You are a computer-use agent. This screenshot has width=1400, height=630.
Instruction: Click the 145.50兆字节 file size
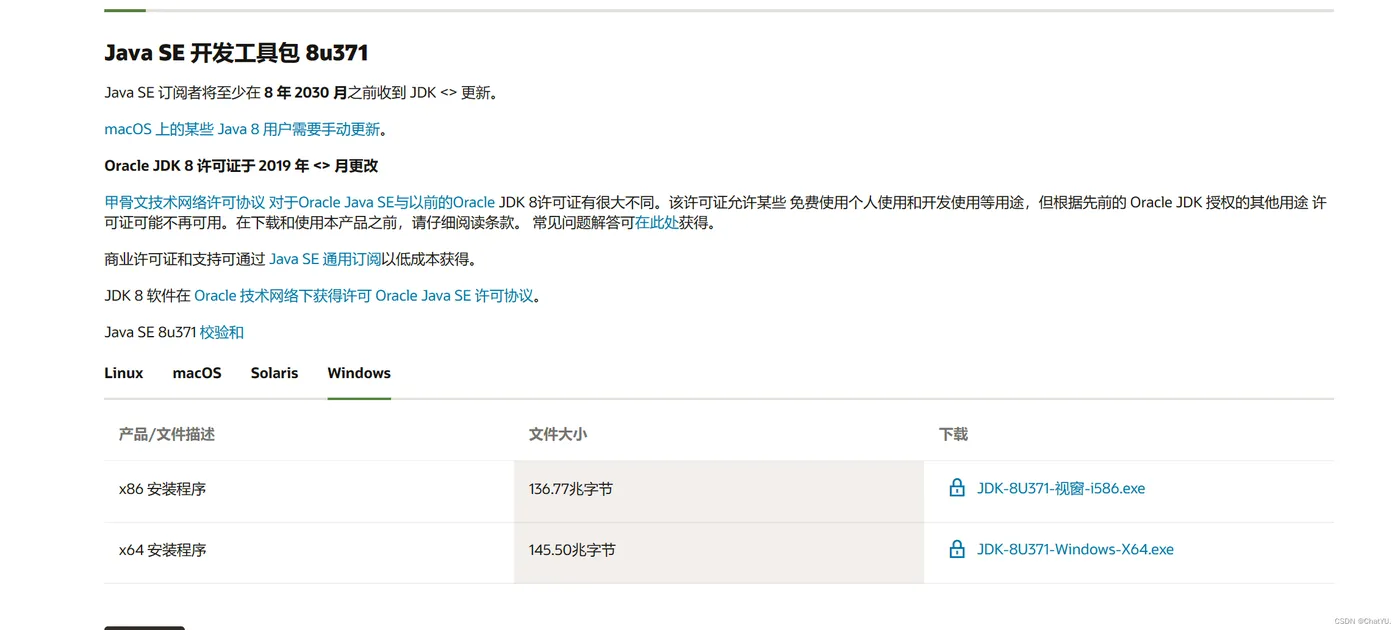(x=572, y=550)
